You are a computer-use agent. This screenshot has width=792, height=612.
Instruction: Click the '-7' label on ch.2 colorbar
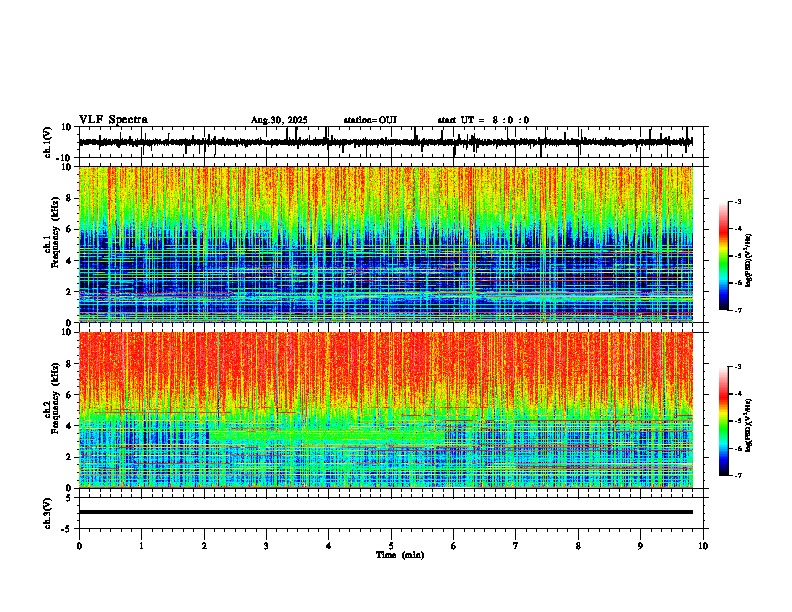tap(737, 475)
